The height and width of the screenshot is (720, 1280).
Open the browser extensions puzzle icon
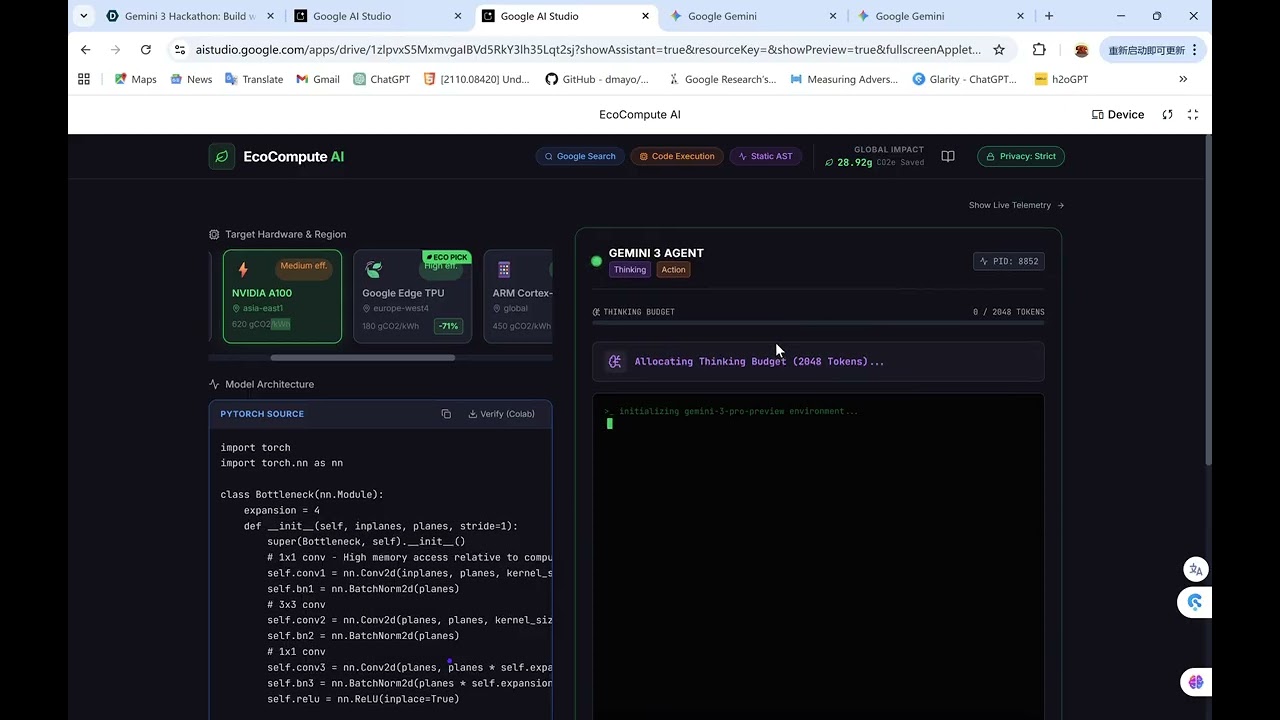tap(1039, 50)
